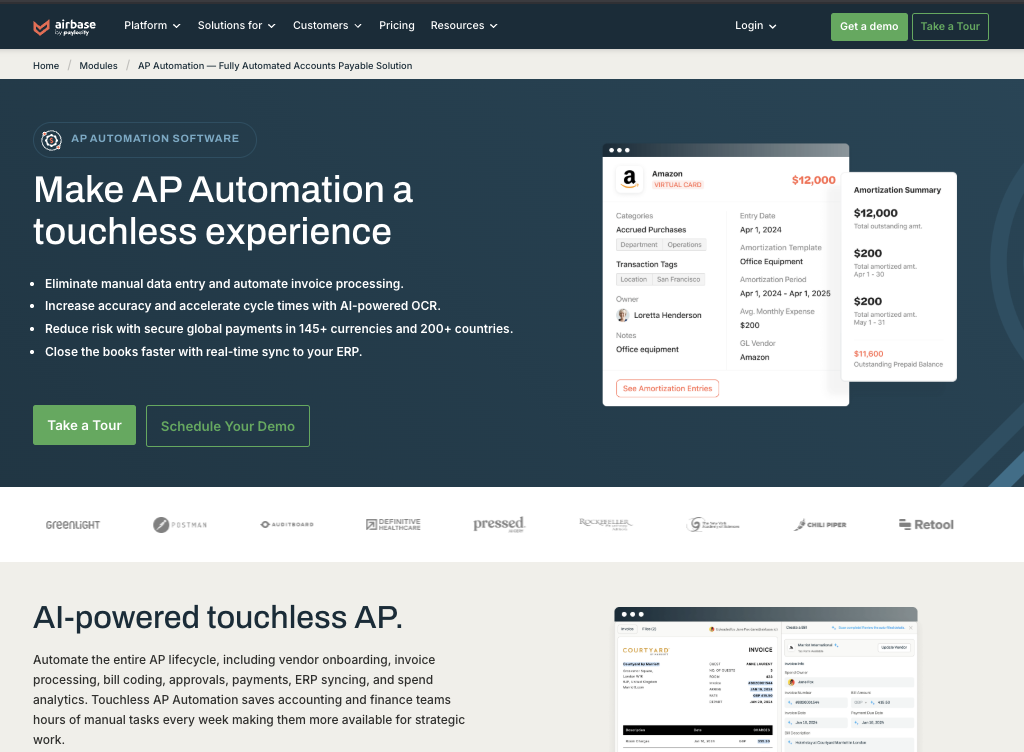
Task: Click the Definitive Healthcare logo
Action: [393, 524]
